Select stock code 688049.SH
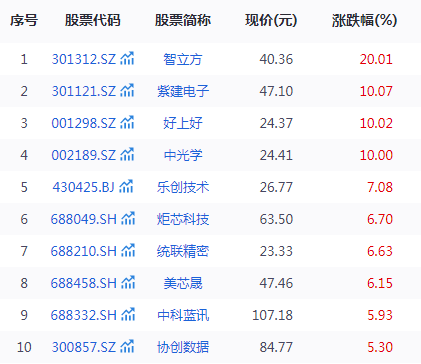Viewport: 421px width, 364px height. pos(84,219)
